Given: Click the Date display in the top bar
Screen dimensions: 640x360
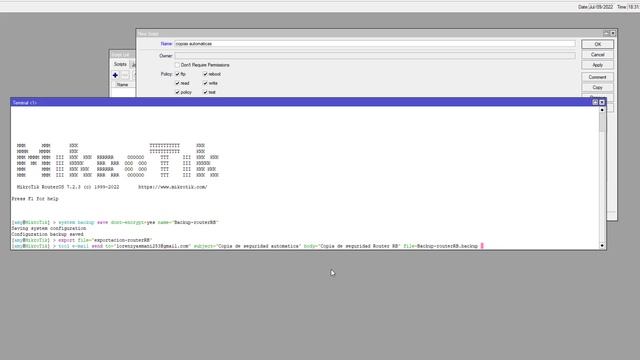Looking at the screenshot, I should [x=596, y=7].
